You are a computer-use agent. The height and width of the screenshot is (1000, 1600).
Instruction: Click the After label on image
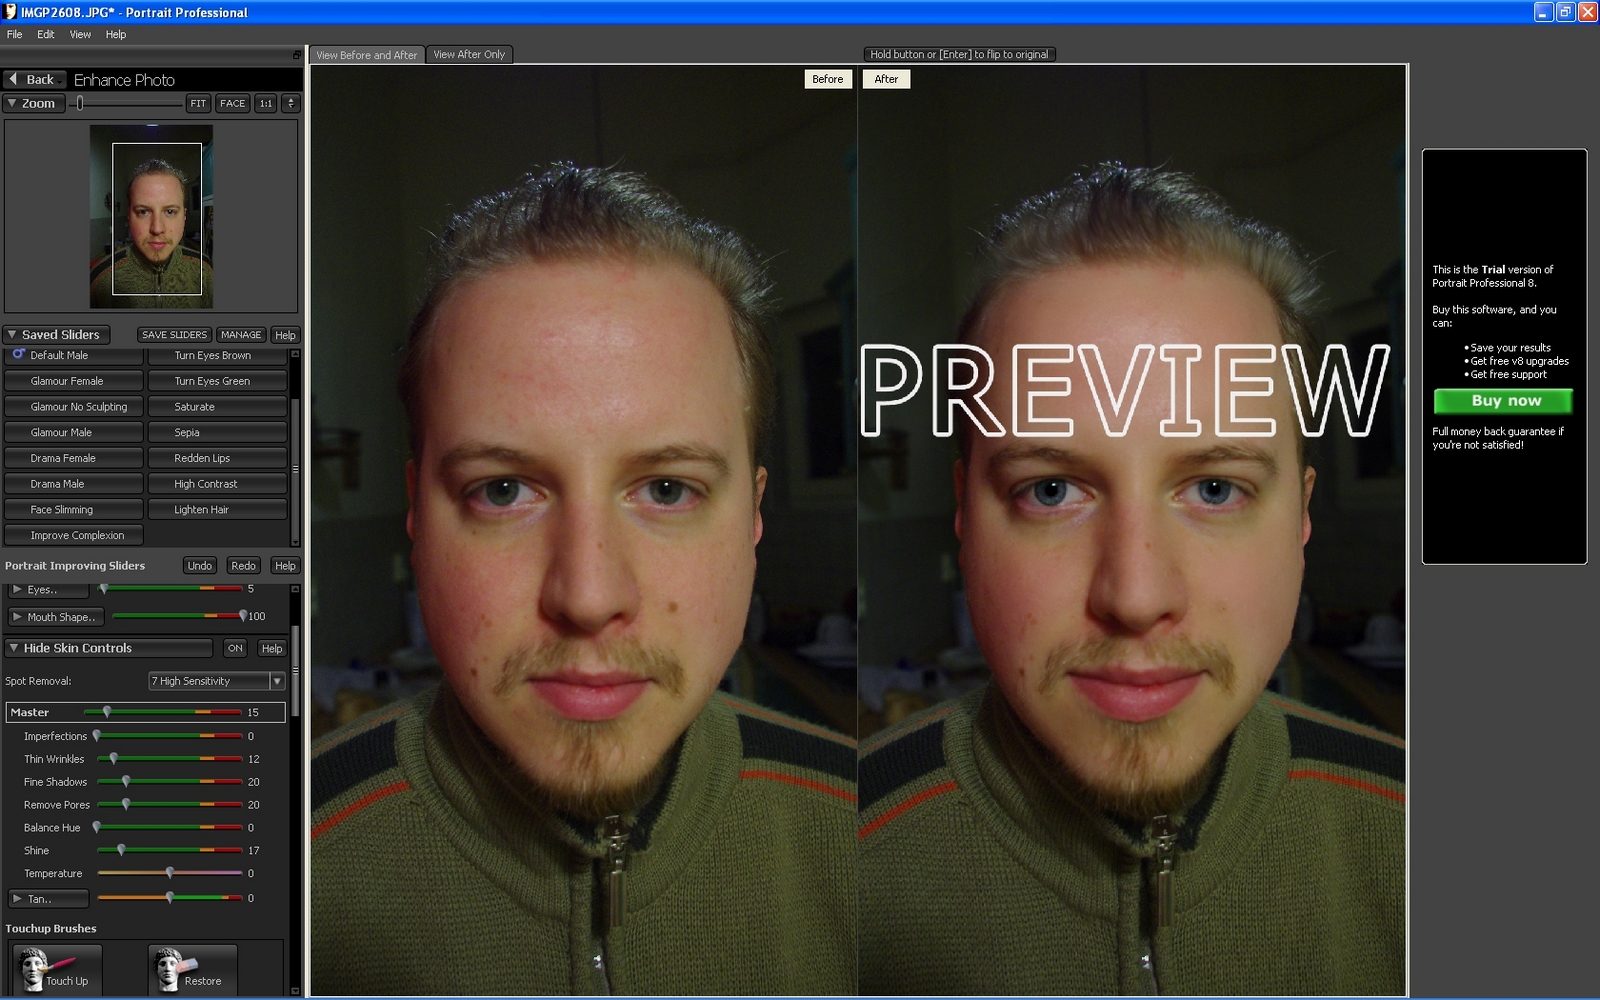886,79
